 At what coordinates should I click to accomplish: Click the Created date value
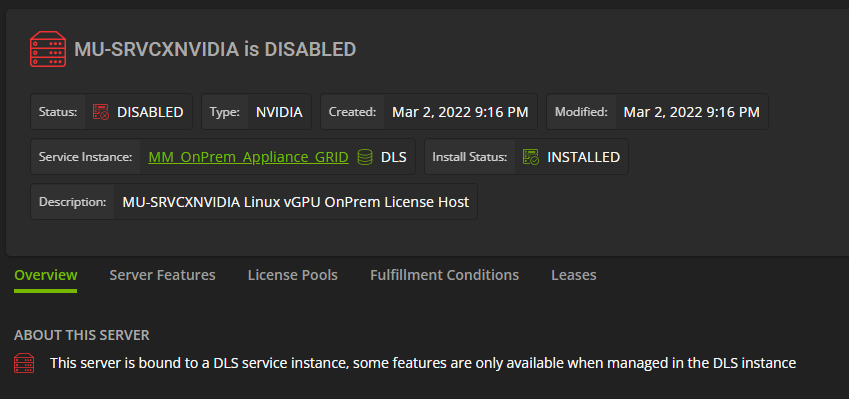460,112
